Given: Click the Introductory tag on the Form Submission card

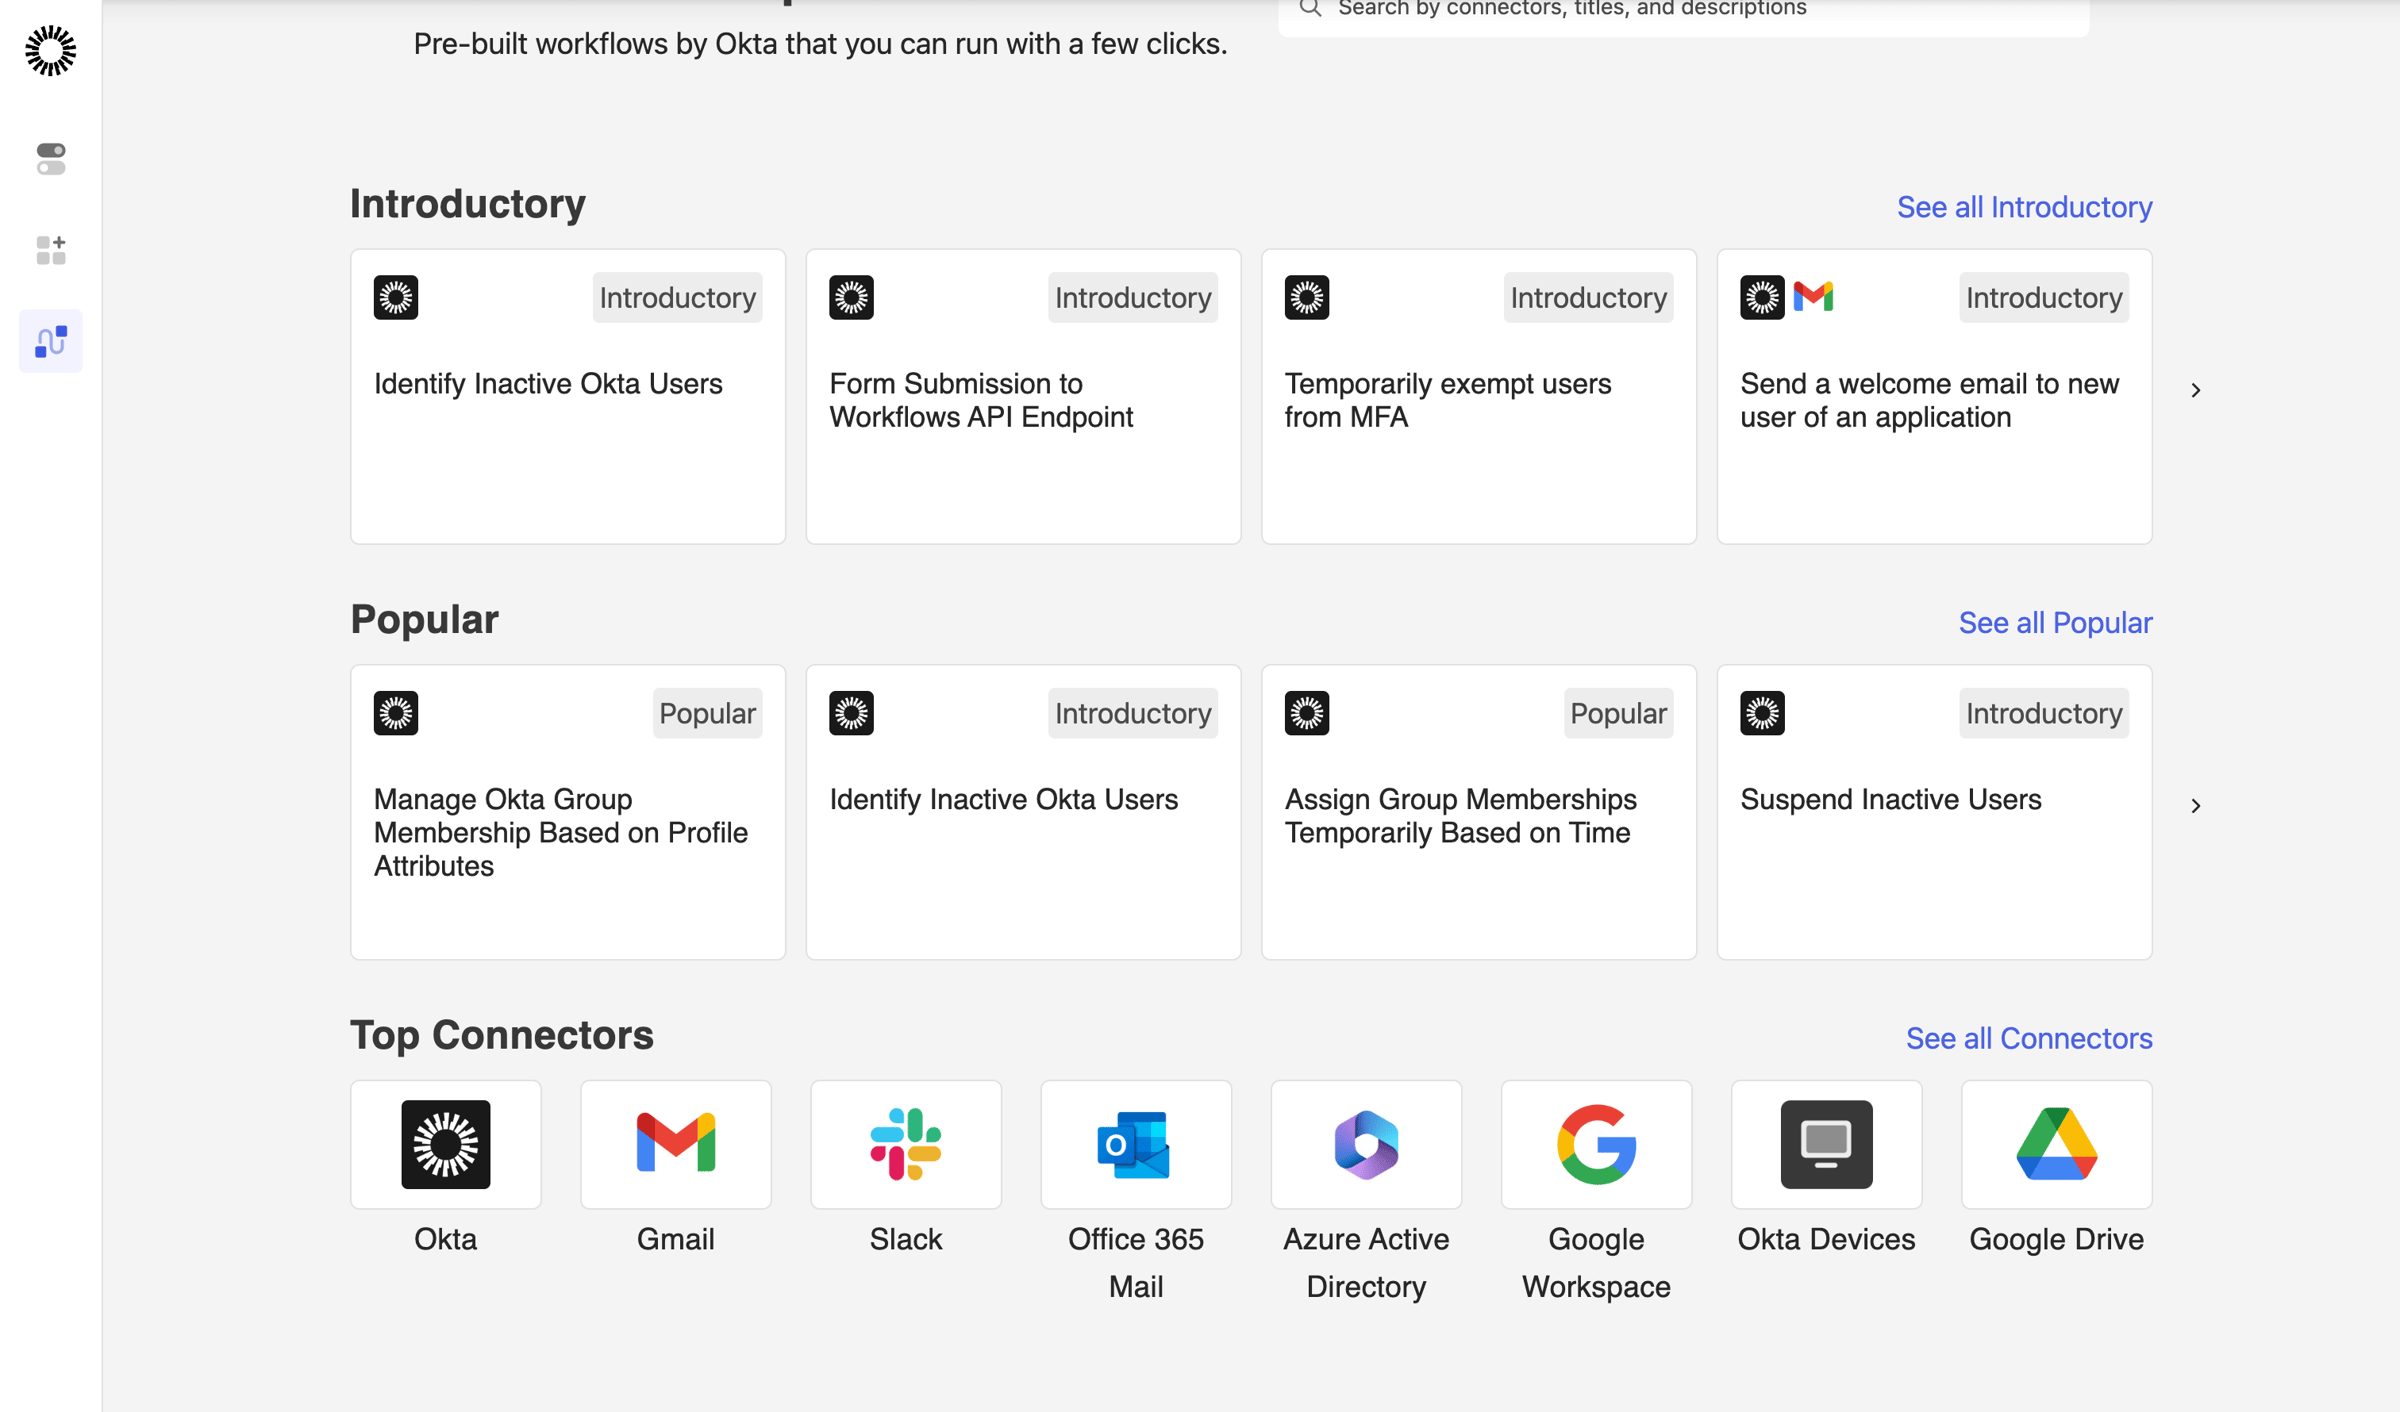Looking at the screenshot, I should click(x=1133, y=297).
